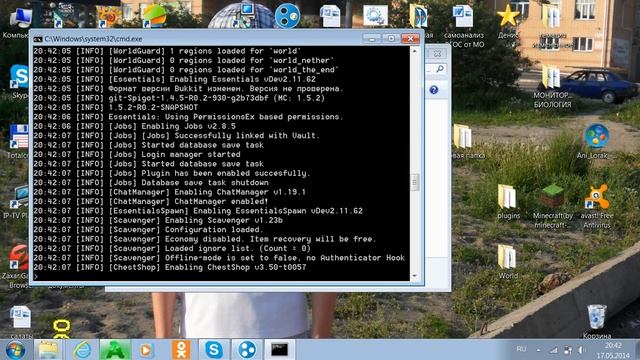Image resolution: width=640 pixels, height=360 pixels.
Task: Show hidden tray icons arrow
Action: click(x=539, y=350)
